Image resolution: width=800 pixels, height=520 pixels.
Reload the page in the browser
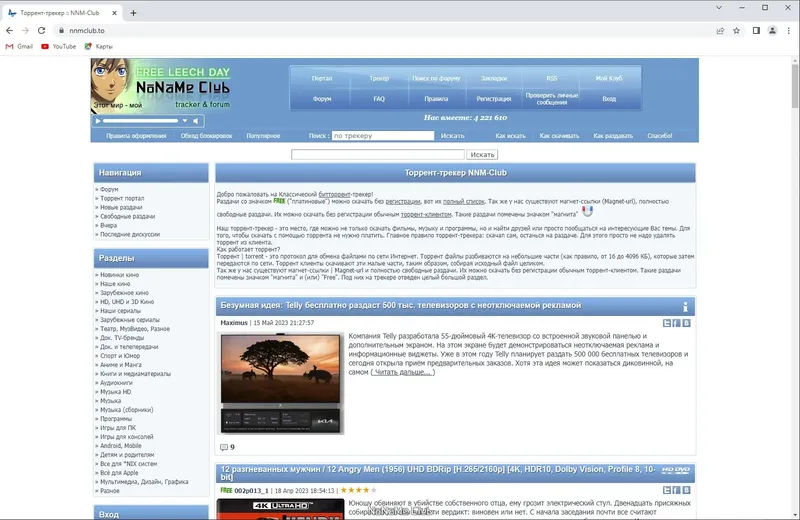click(x=41, y=31)
